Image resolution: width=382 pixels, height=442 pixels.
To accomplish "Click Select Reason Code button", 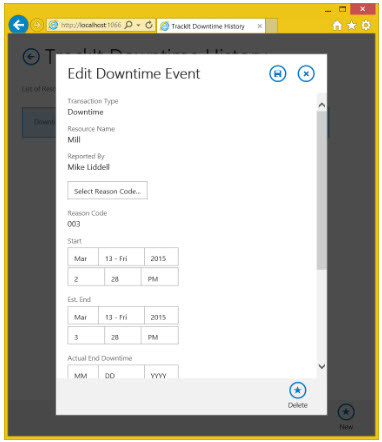I will (x=107, y=191).
